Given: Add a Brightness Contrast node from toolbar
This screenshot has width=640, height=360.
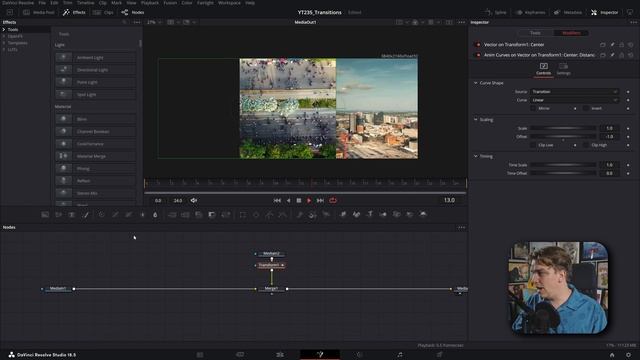Looking at the screenshot, I should coord(142,214).
